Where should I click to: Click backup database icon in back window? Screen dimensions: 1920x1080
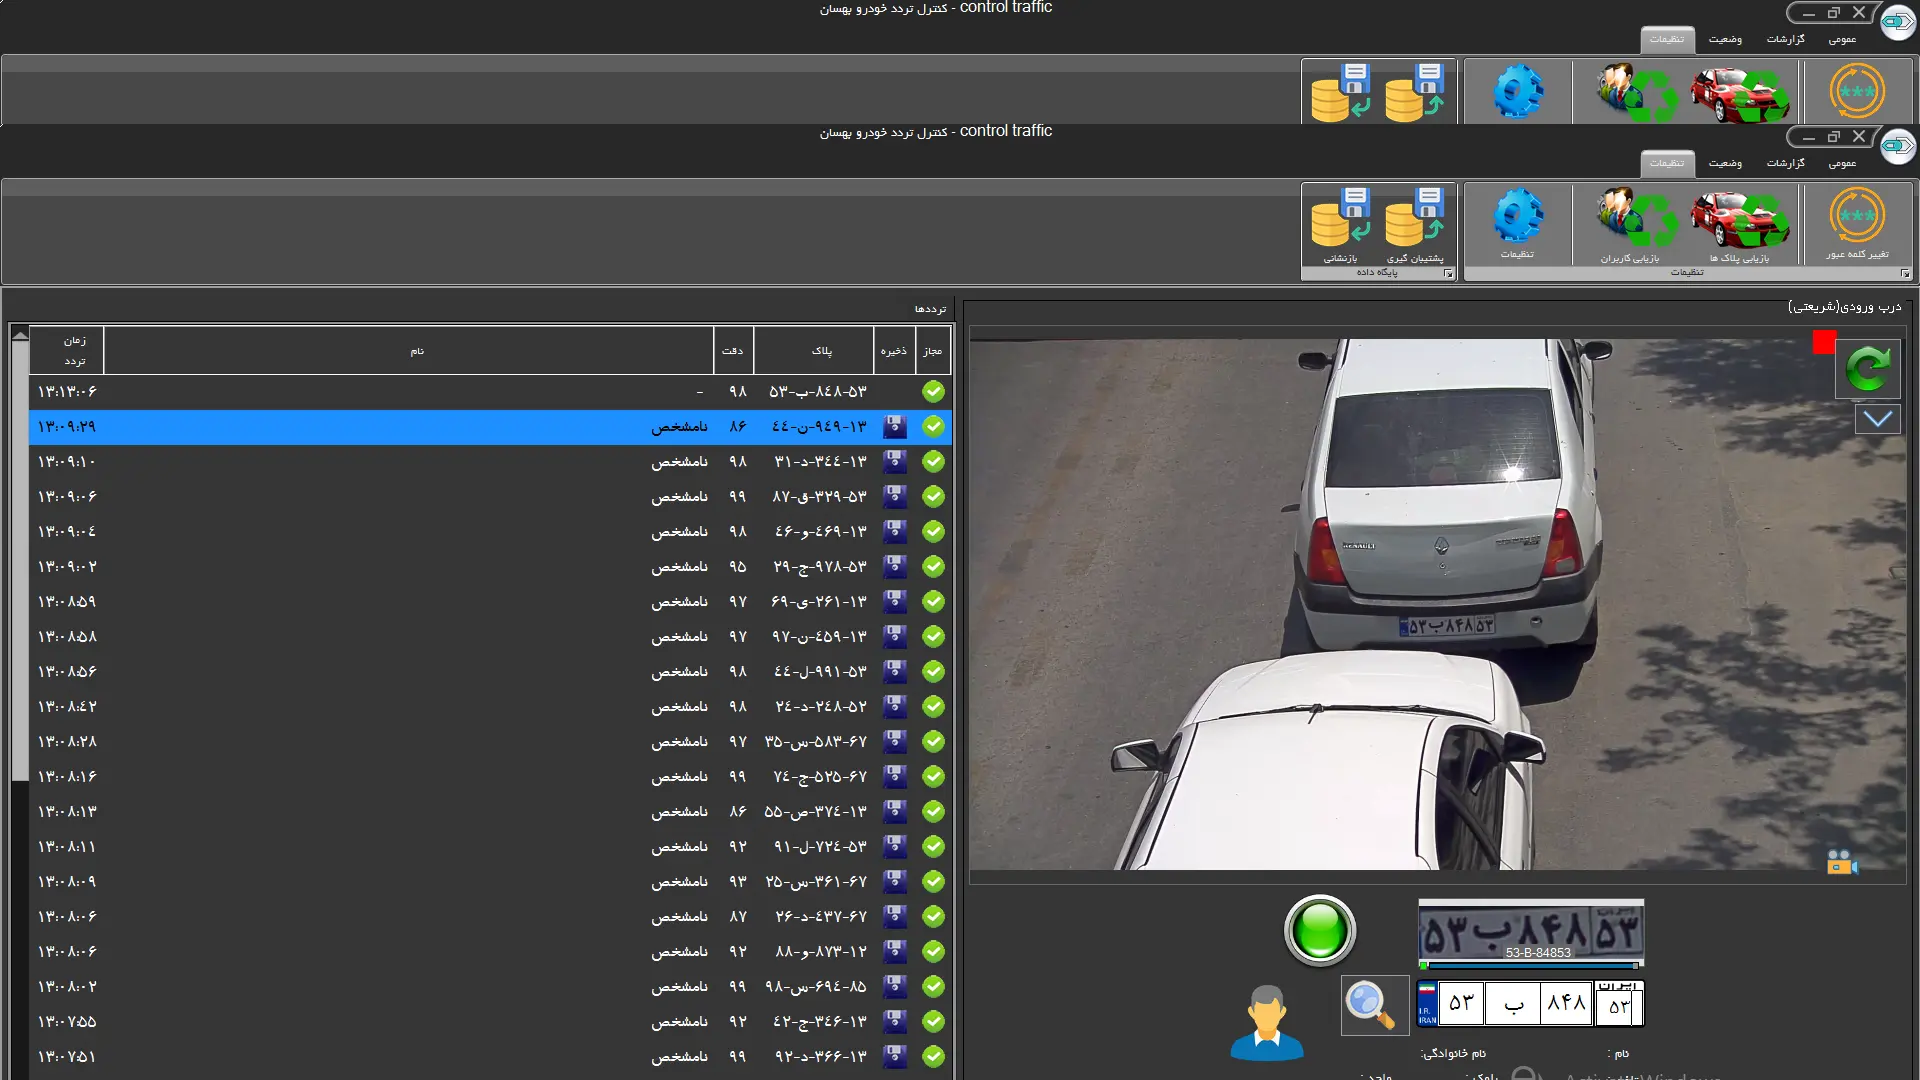[1415, 93]
